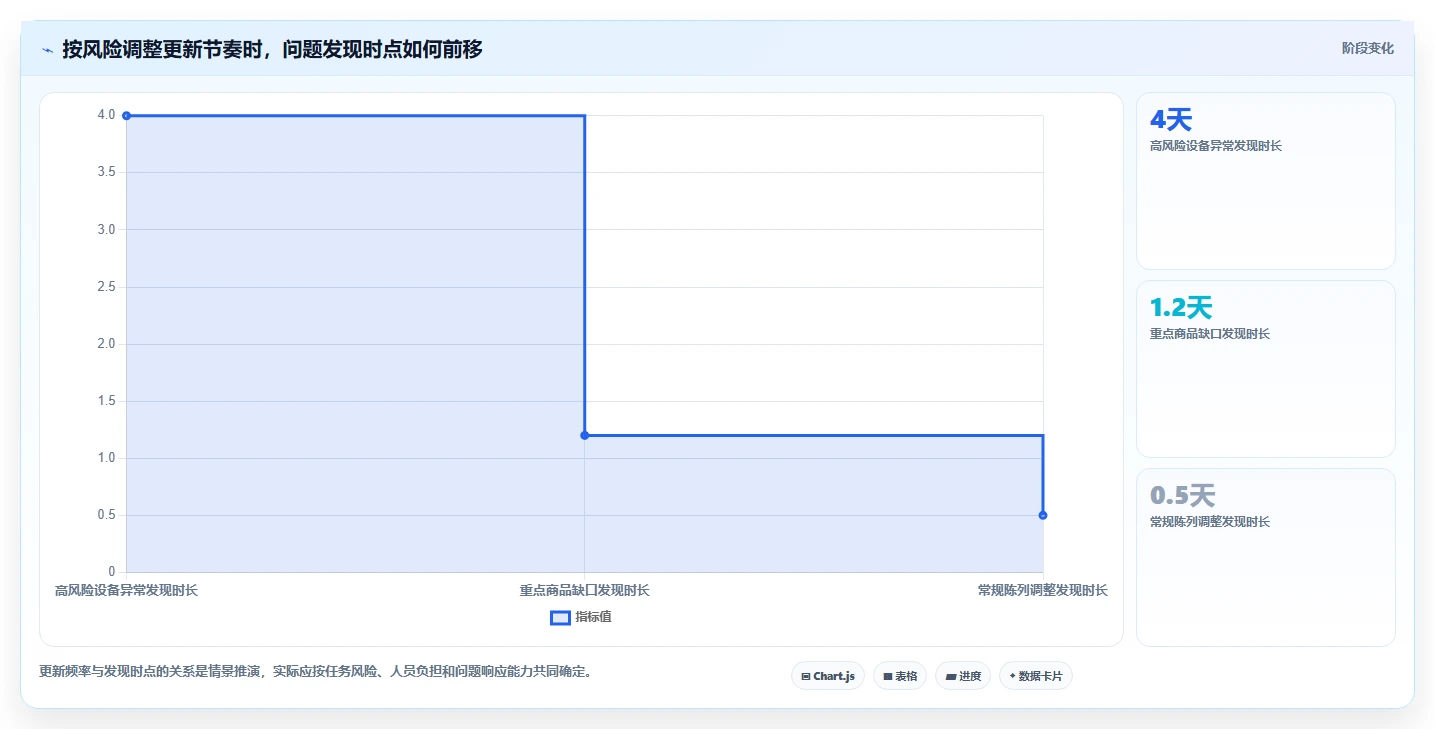Click the Chart.js chip
Image resolution: width=1435 pixels, height=729 pixels.
tap(828, 676)
